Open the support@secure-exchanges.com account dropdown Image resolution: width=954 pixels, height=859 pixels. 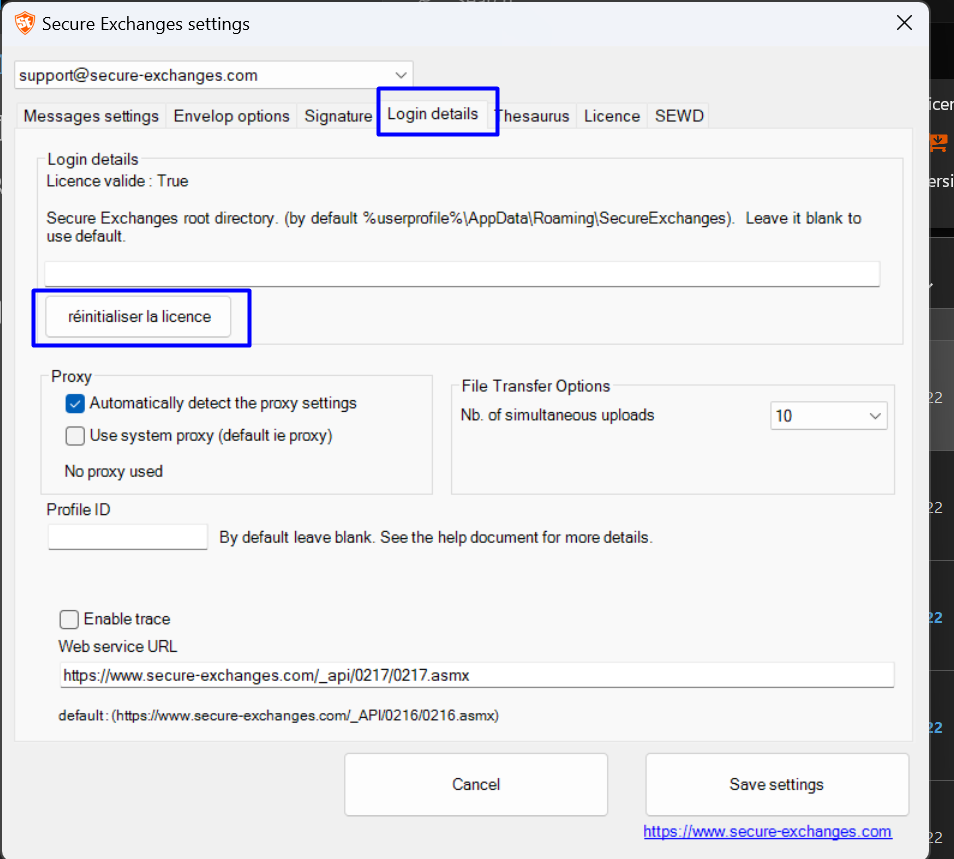point(214,75)
